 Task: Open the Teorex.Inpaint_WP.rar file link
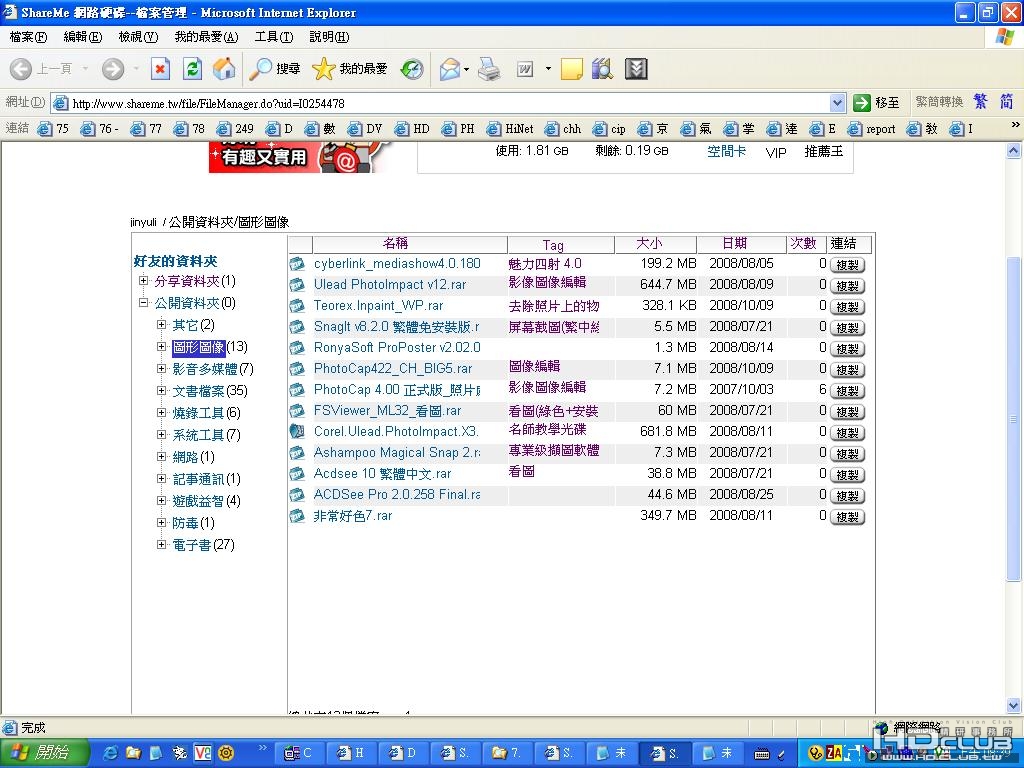pos(378,306)
